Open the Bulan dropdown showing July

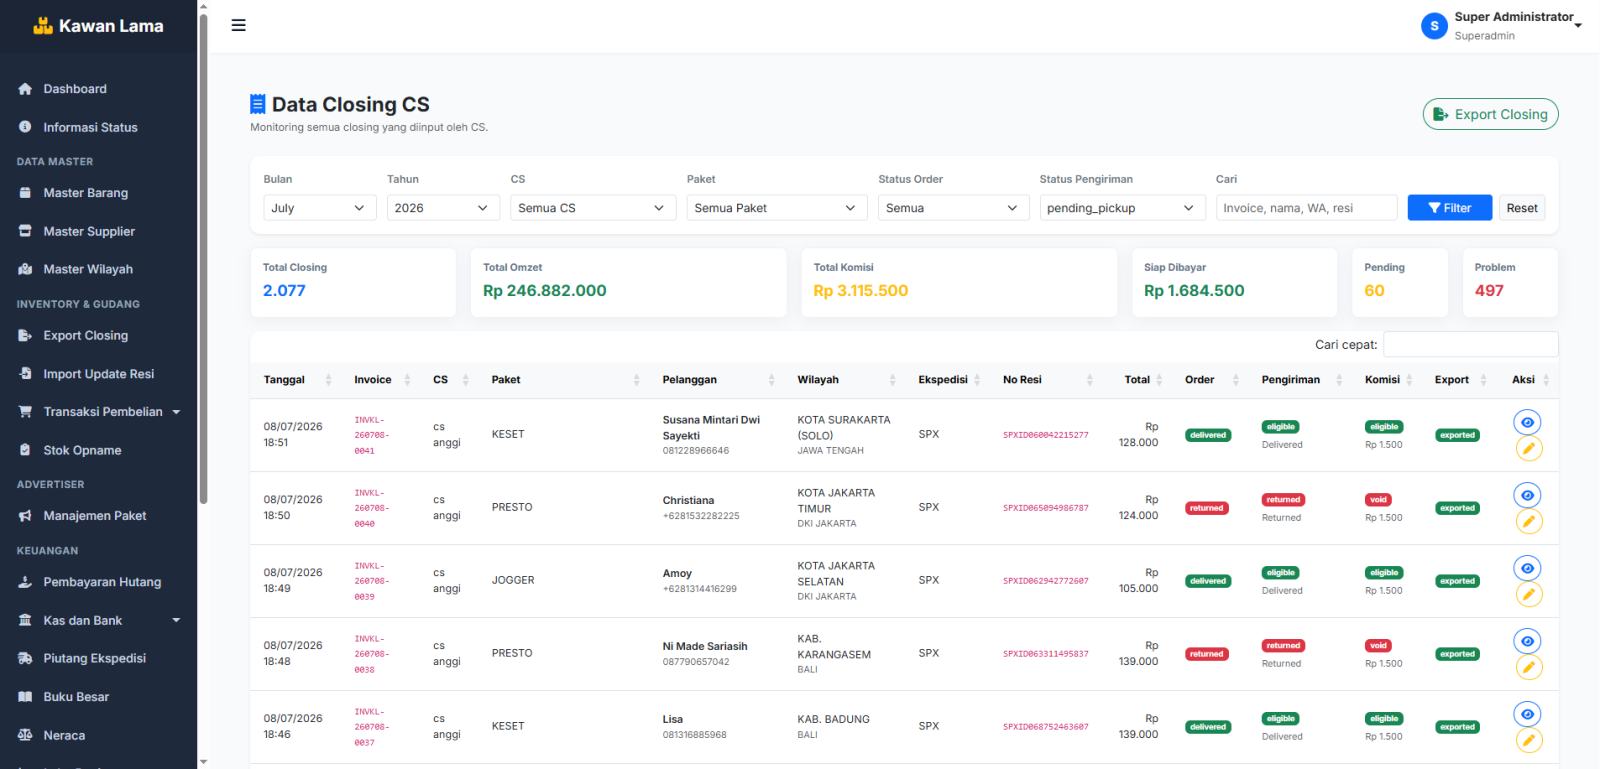(x=320, y=208)
